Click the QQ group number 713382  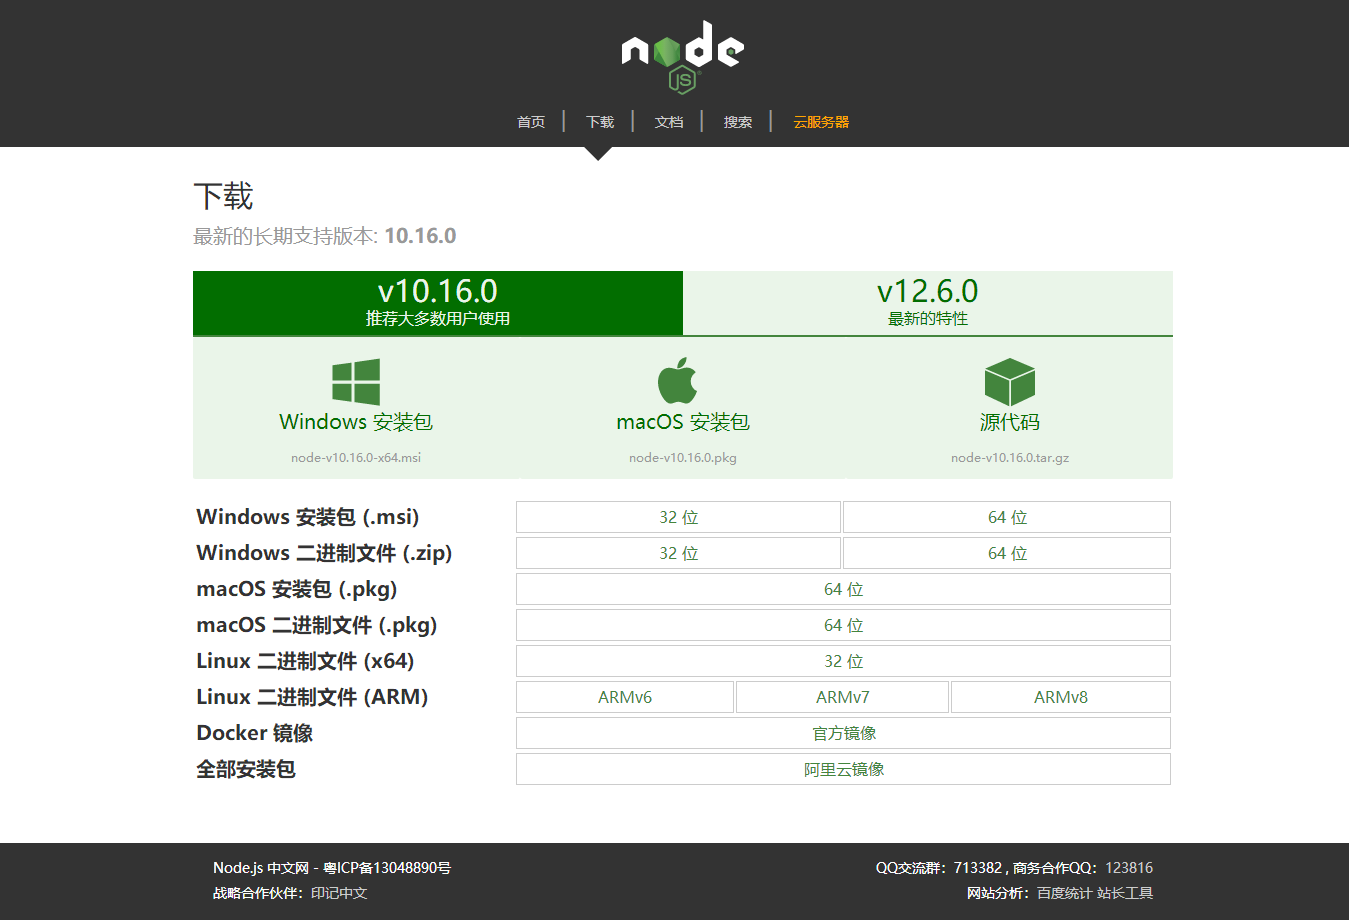(977, 868)
